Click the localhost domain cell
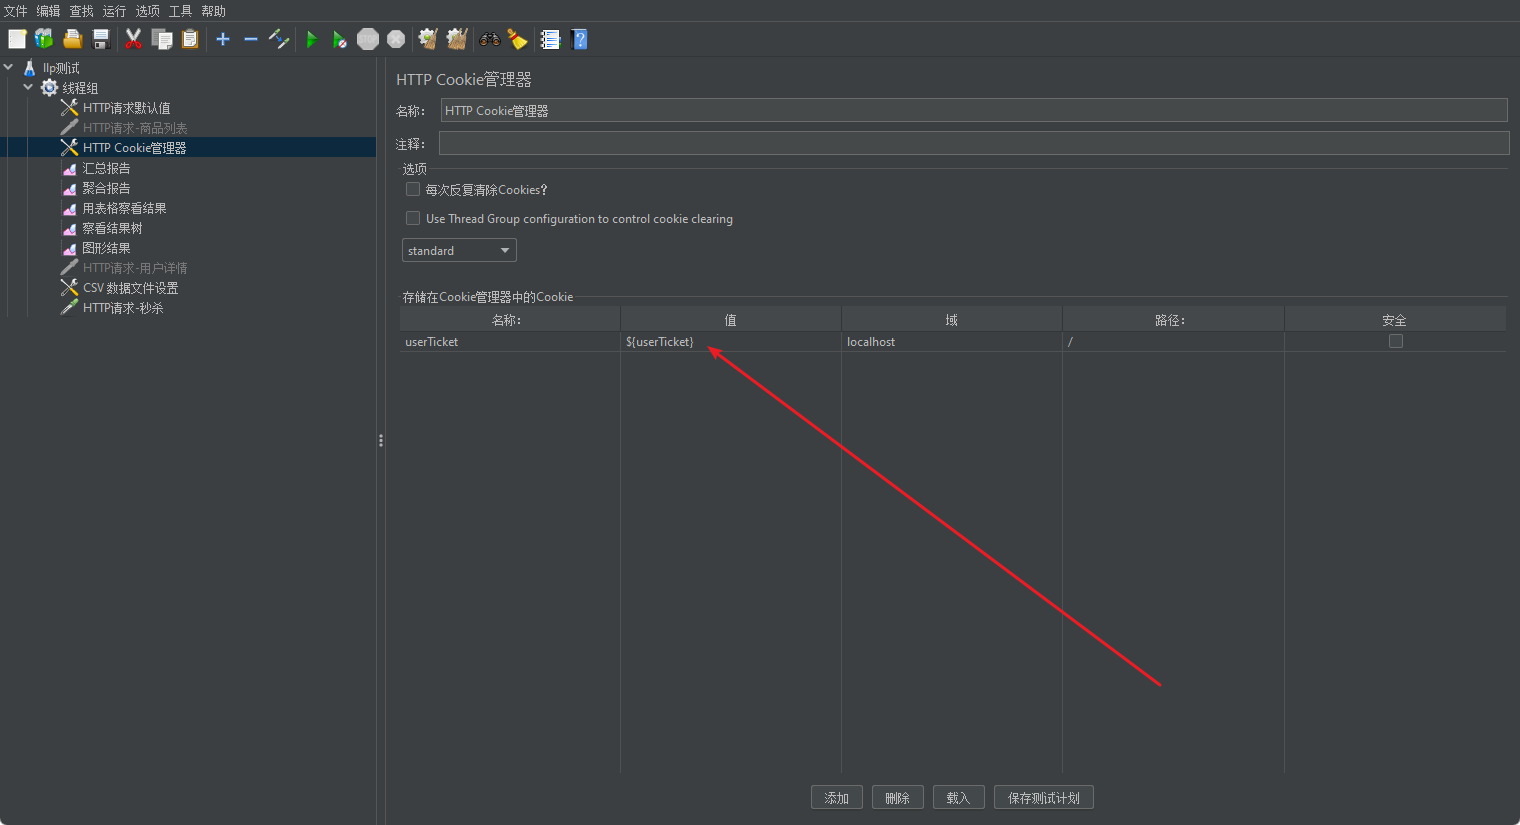 point(952,342)
